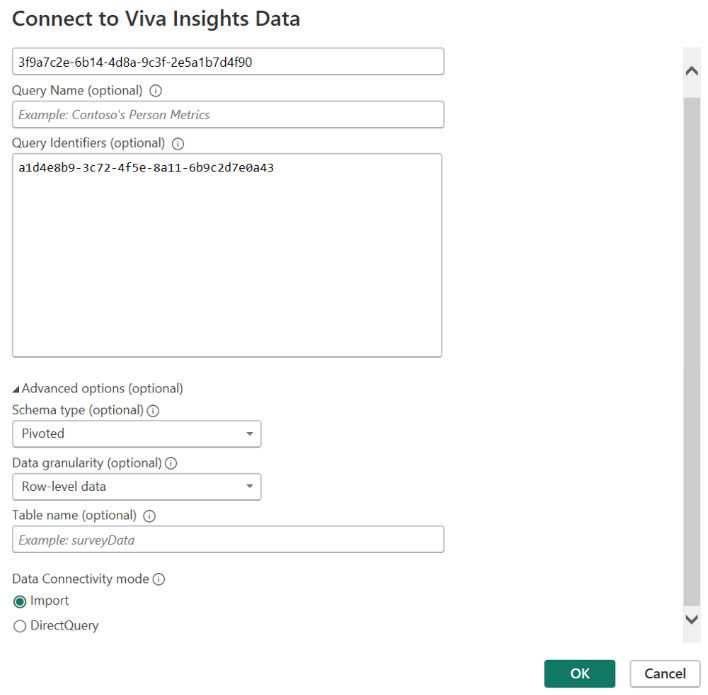The height and width of the screenshot is (695, 708).
Task: Show info for Data Connectivity mode
Action: 159,580
